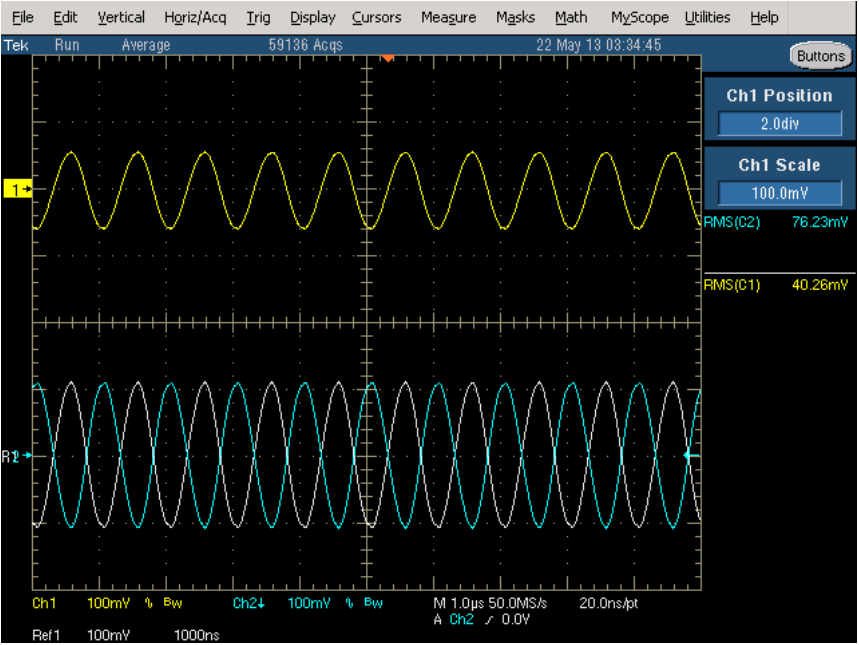Click the Ch1 Position value field
This screenshot has width=859, height=645.
click(780, 123)
